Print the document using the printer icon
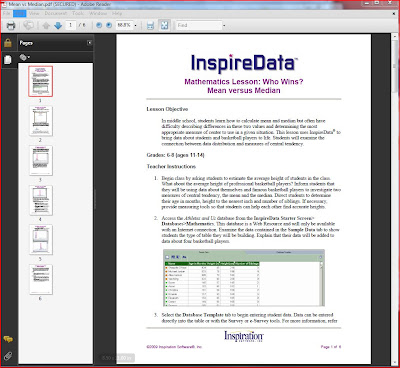Screen dimensions: 400x368 click(x=11, y=25)
